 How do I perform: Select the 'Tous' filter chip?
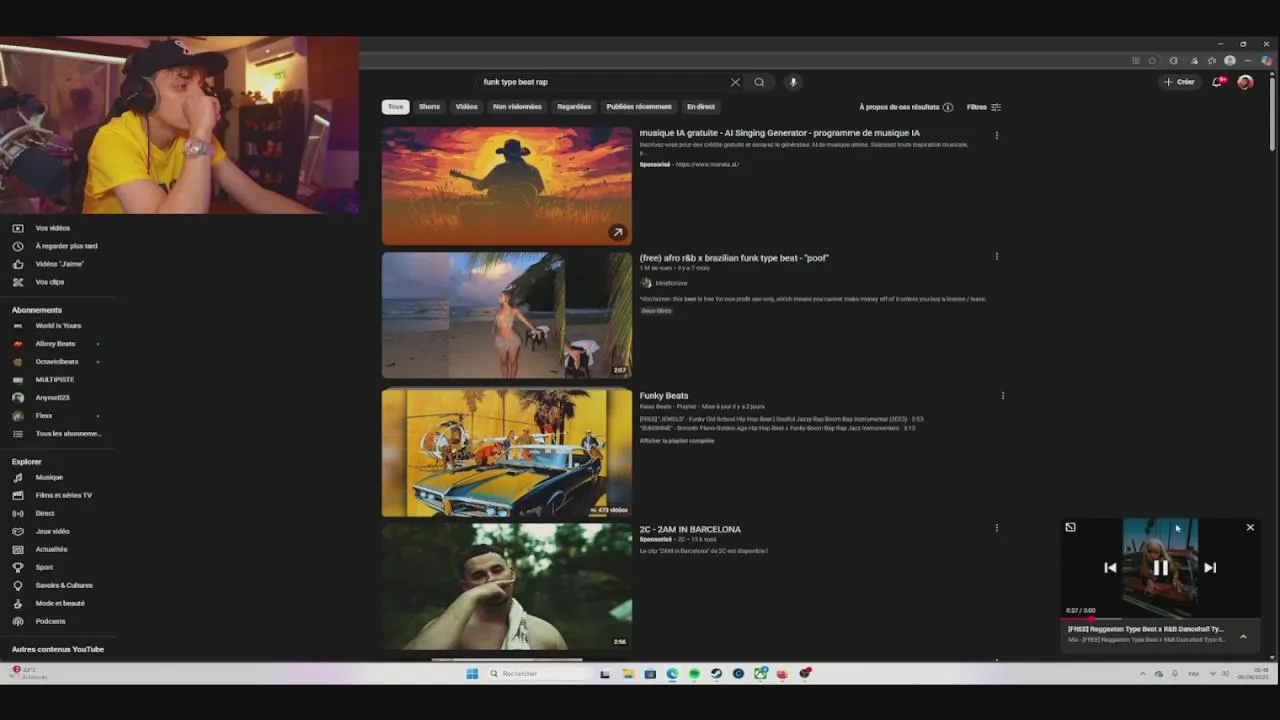click(x=395, y=107)
